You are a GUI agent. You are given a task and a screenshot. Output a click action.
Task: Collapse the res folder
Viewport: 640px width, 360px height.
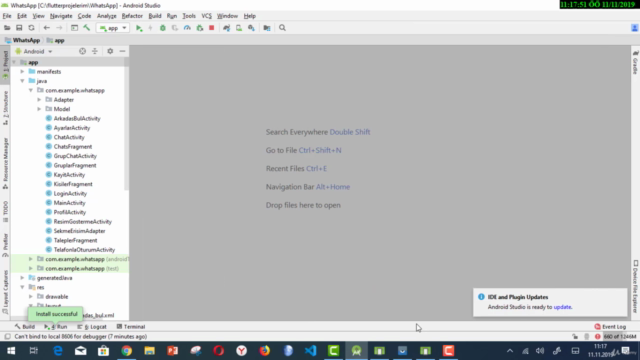[22, 287]
